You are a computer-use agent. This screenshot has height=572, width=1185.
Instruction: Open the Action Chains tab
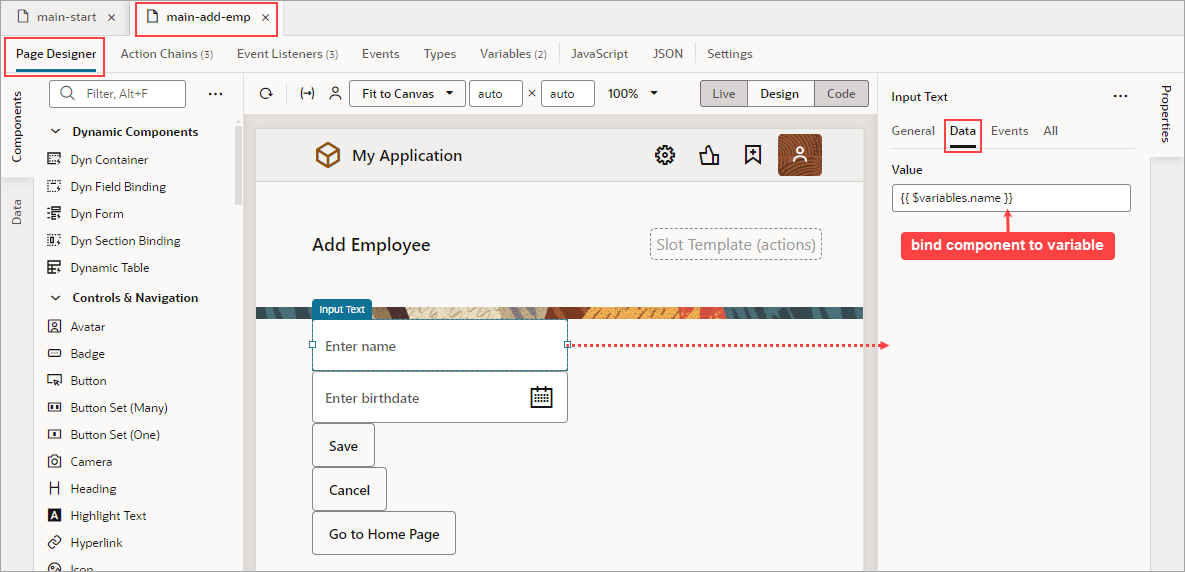pos(166,54)
